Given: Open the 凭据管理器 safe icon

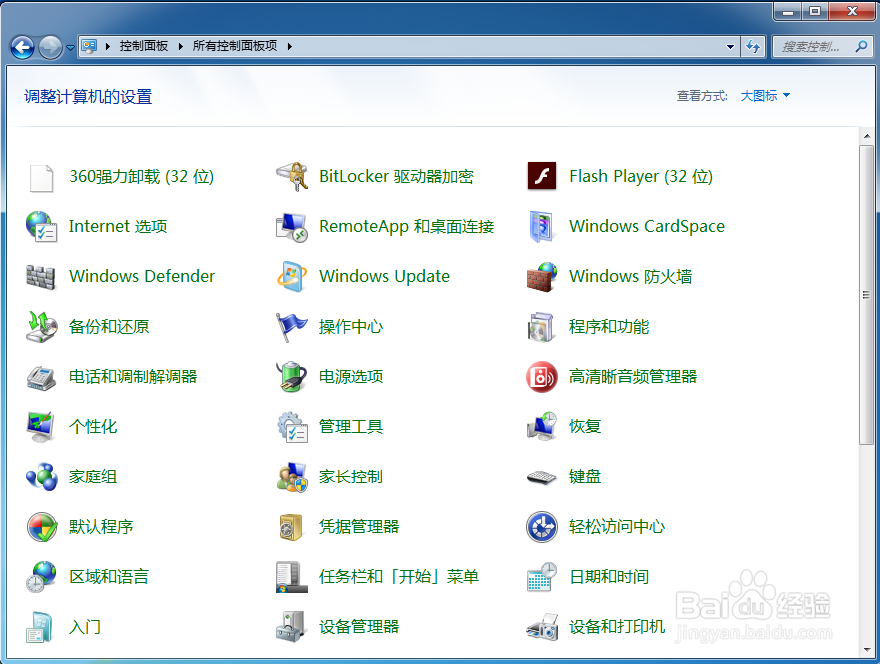Looking at the screenshot, I should pyautogui.click(x=292, y=527).
